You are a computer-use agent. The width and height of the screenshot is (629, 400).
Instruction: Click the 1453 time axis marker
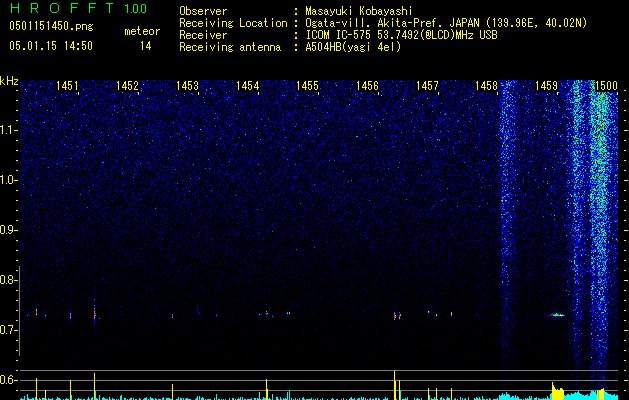(x=187, y=85)
